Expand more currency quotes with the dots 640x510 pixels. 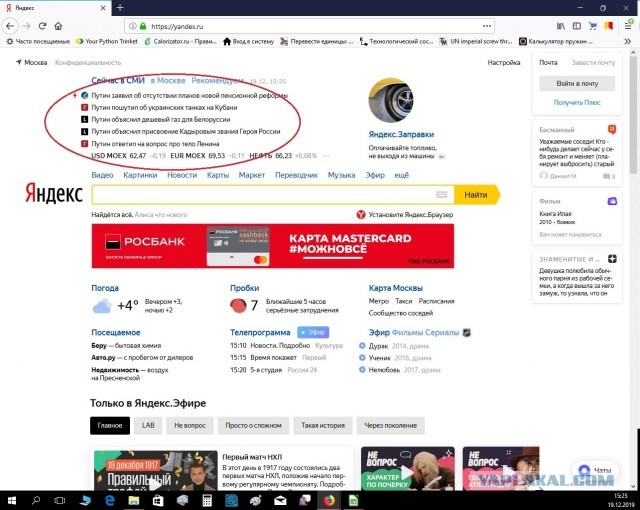[x=326, y=155]
